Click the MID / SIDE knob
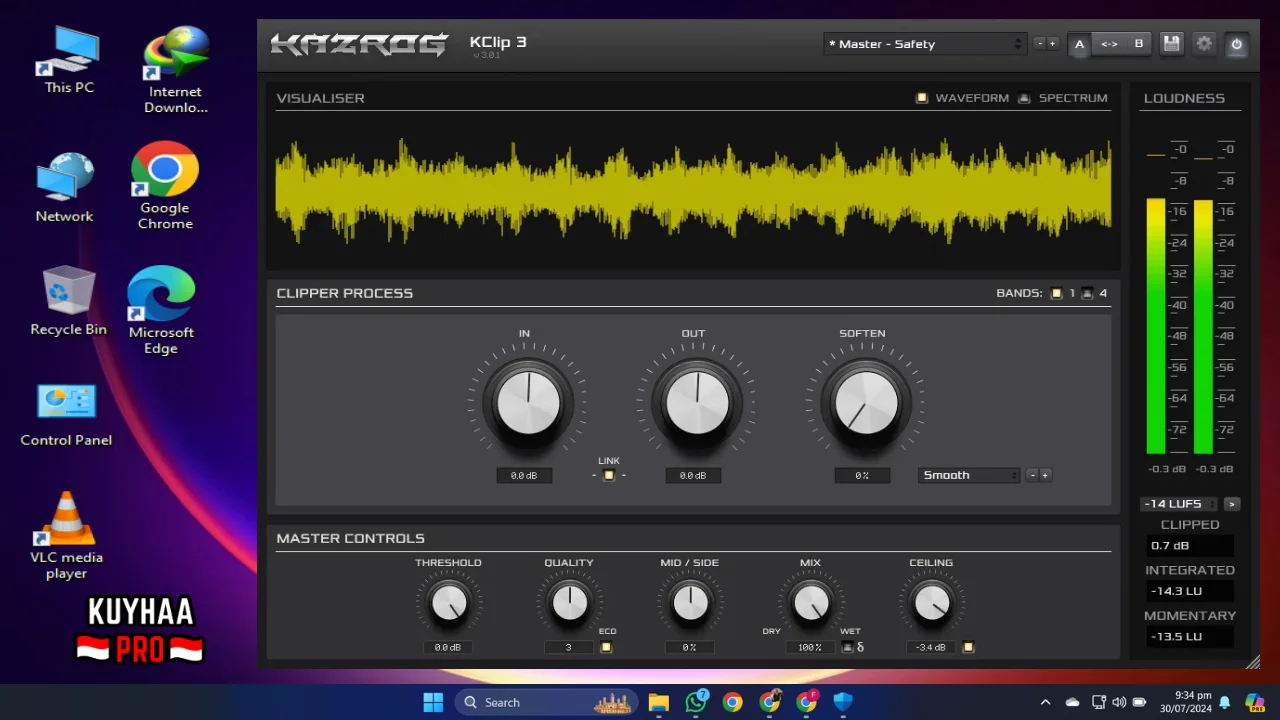 pos(690,603)
